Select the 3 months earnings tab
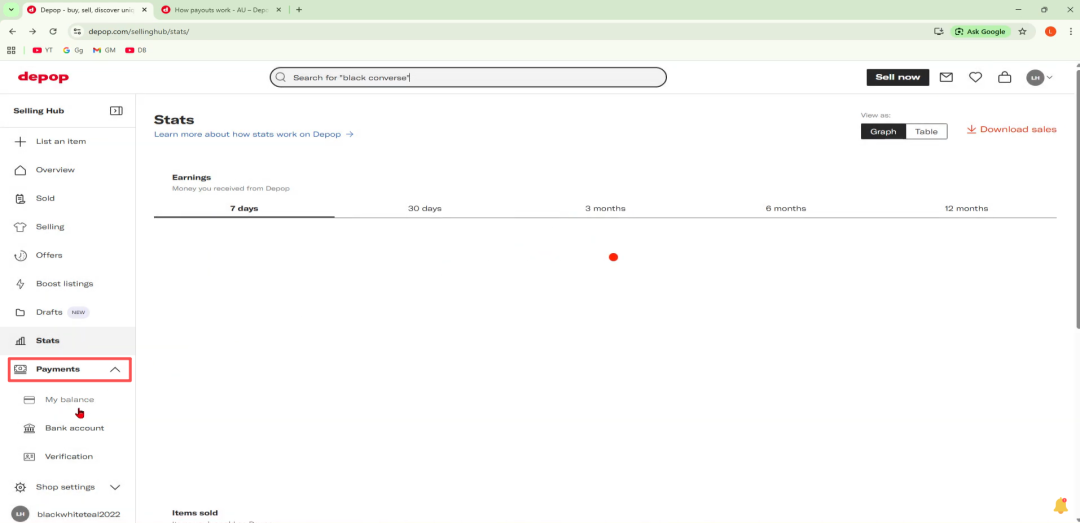This screenshot has width=1080, height=523. 605,208
